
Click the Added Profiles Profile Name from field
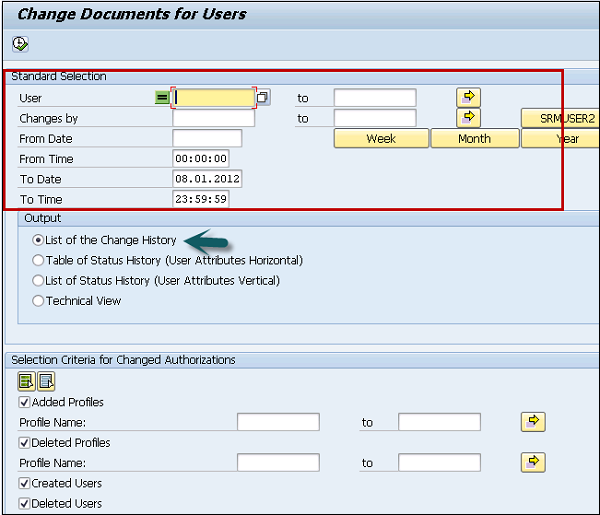278,422
